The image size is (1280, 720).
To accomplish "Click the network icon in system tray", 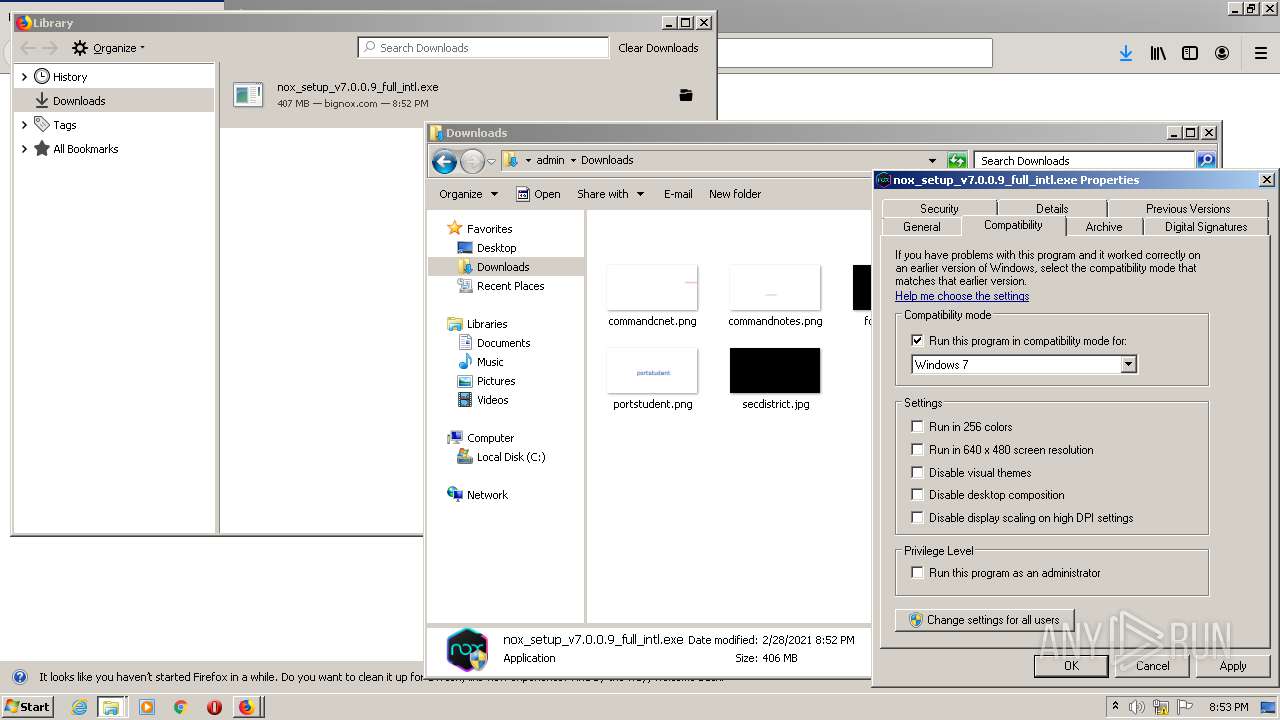I will tap(1160, 707).
